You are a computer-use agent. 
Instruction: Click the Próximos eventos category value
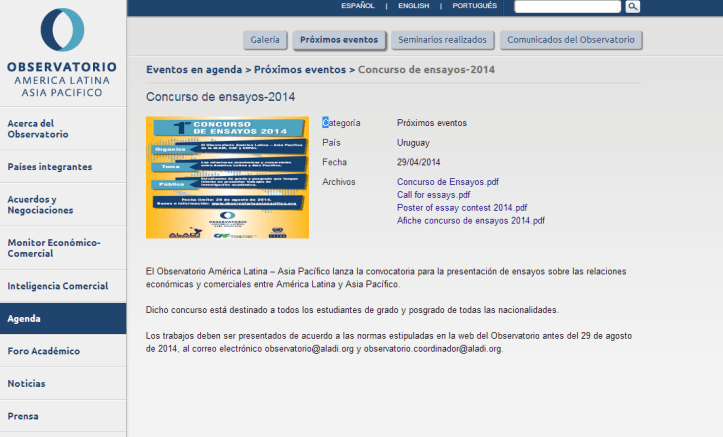tap(432, 123)
